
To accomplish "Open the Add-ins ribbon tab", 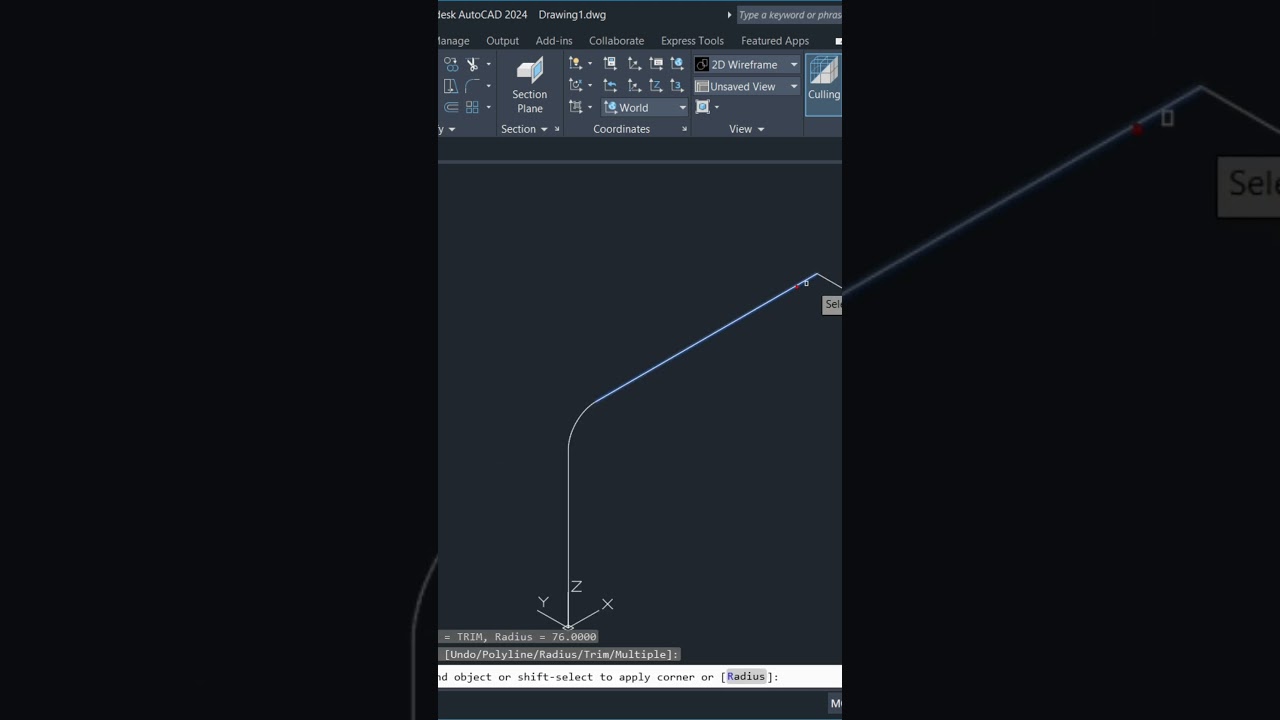I will pyautogui.click(x=554, y=41).
